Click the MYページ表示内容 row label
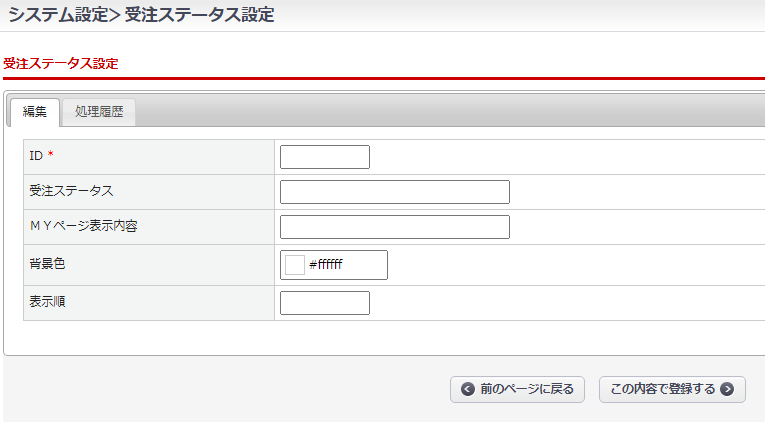The image size is (765, 422). pyautogui.click(x=83, y=226)
